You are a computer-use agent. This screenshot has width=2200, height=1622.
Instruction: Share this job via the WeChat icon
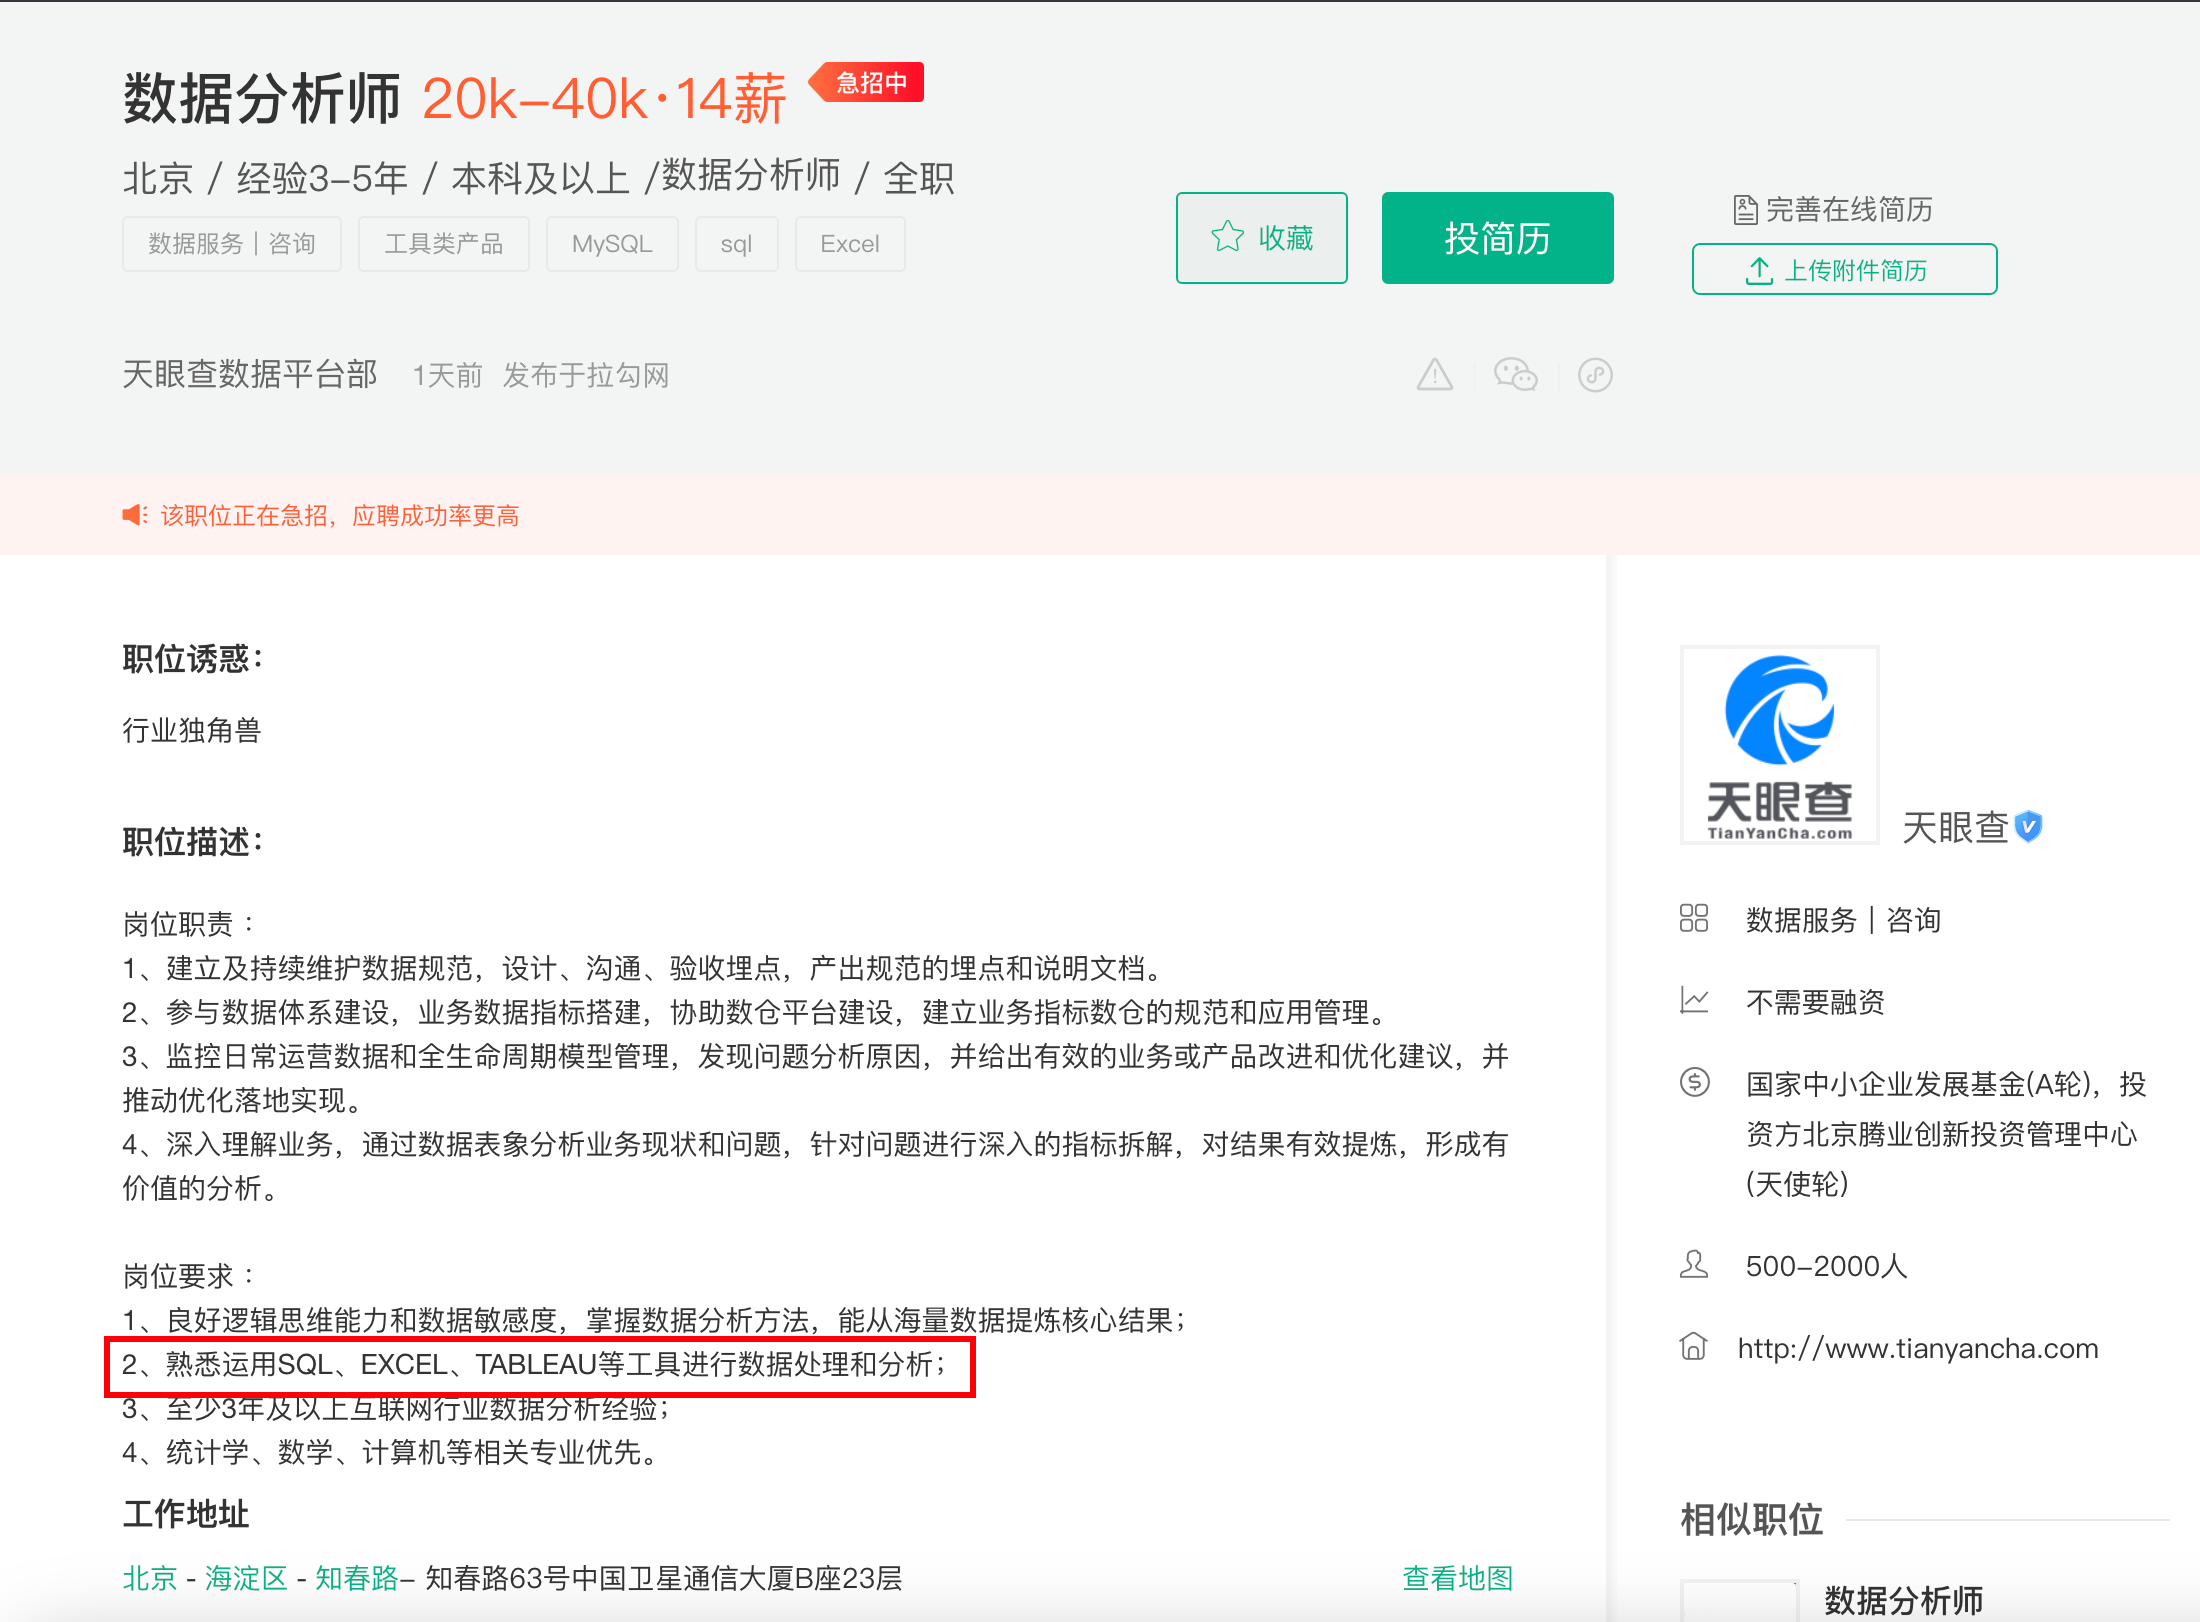[1516, 374]
